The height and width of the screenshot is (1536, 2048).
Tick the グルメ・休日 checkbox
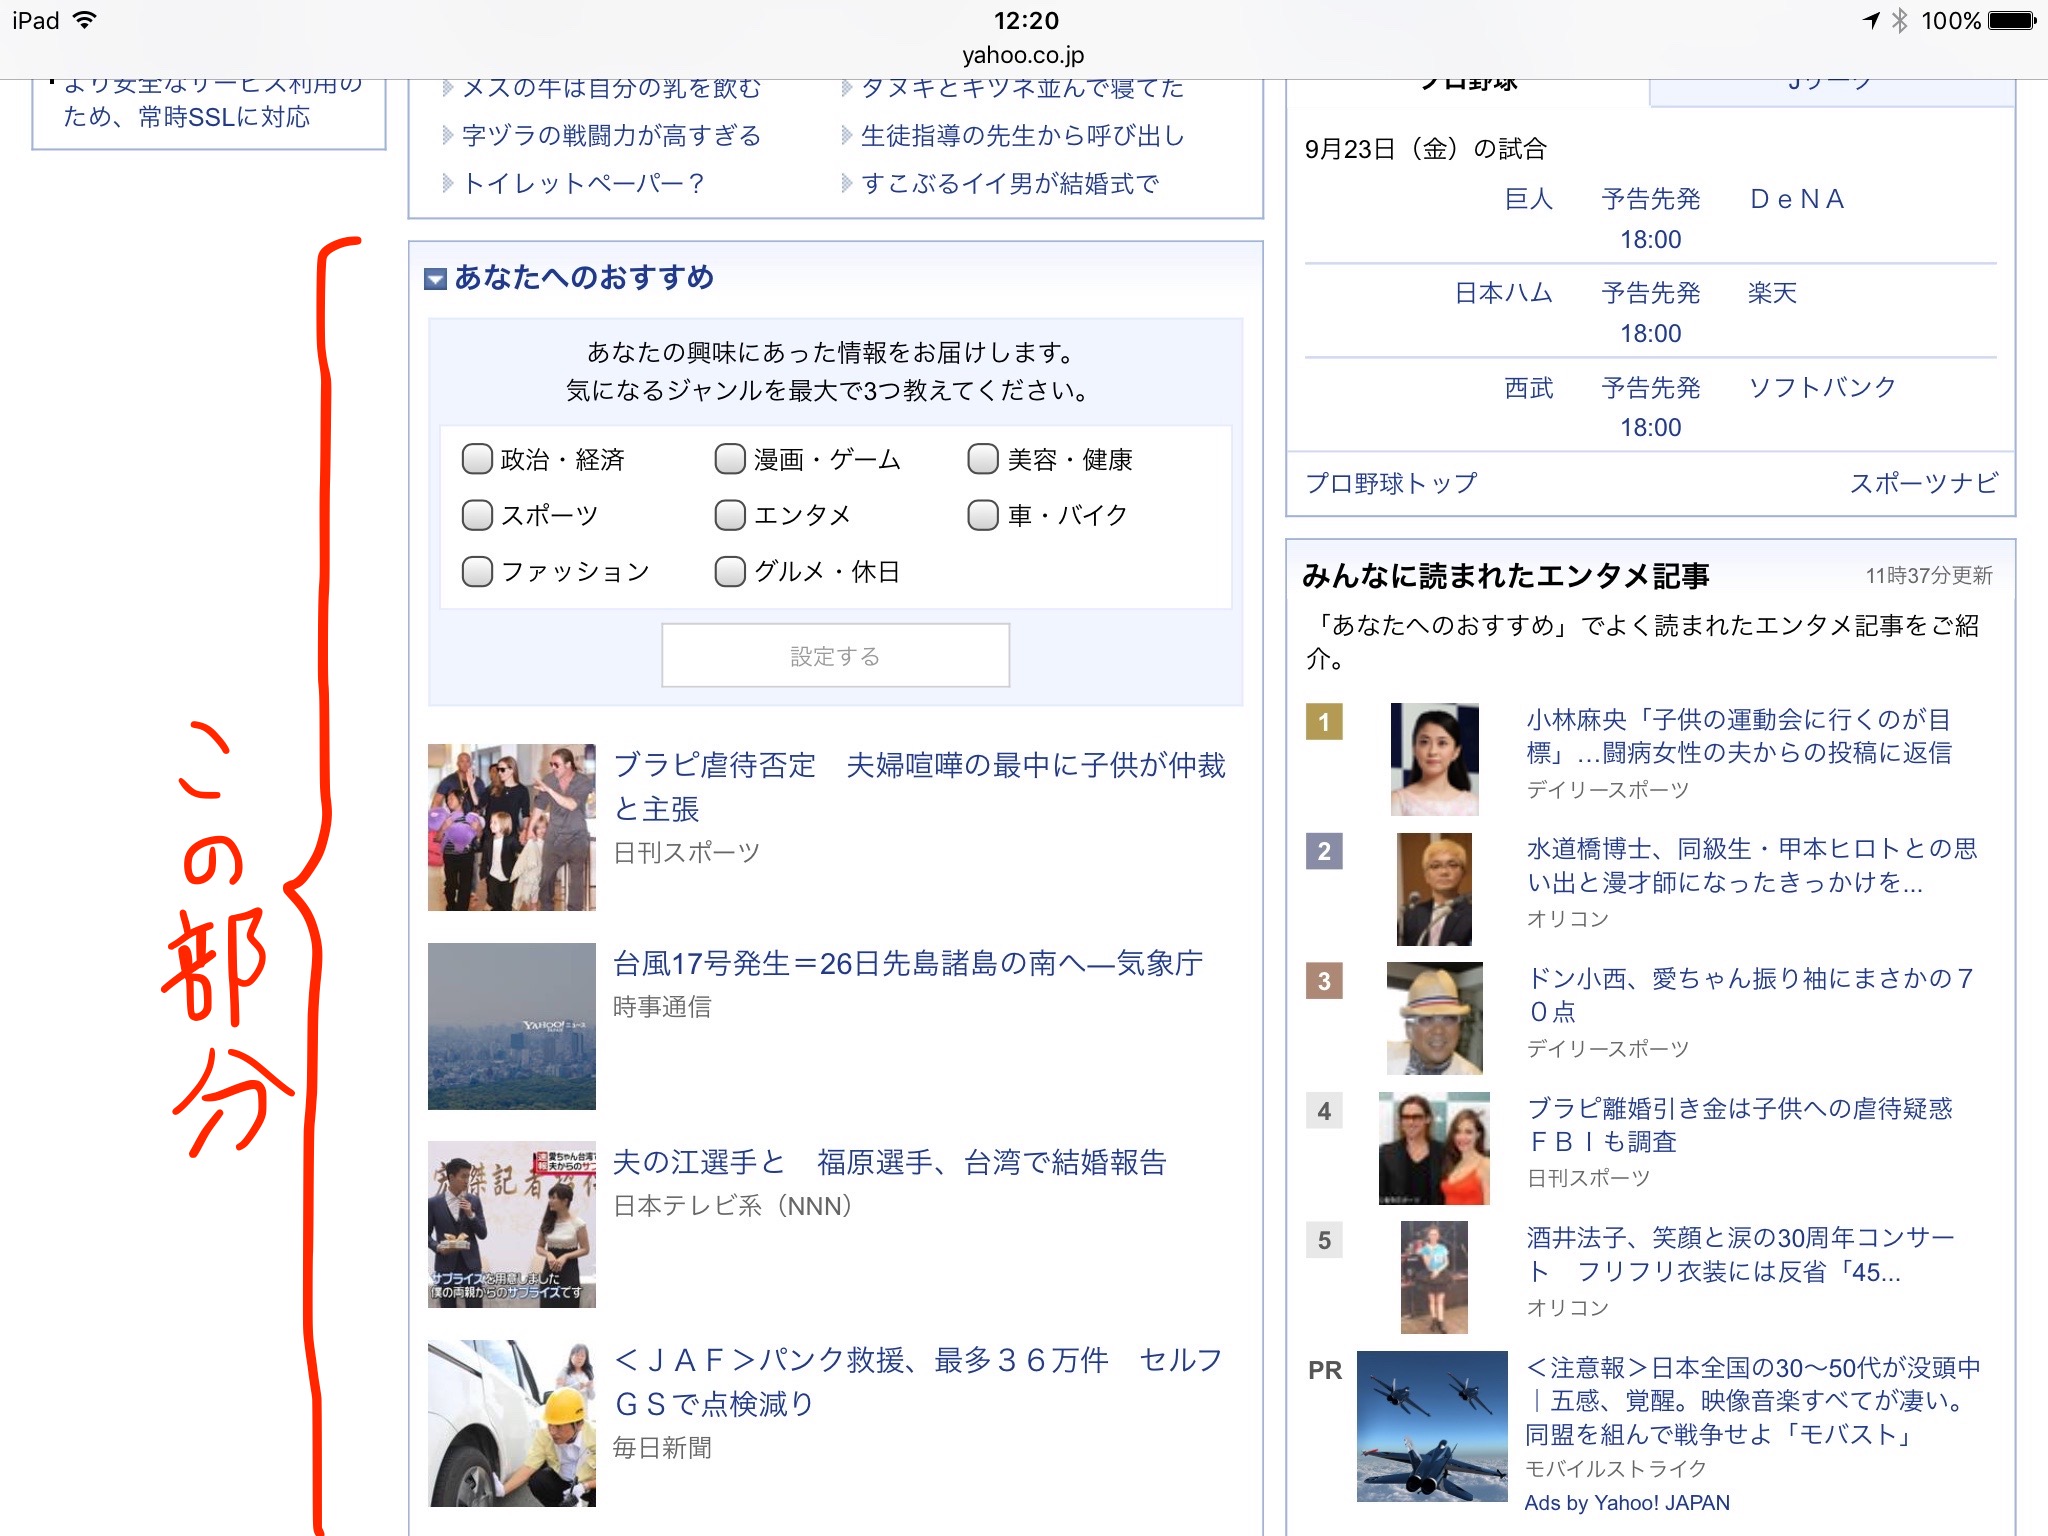coord(730,572)
